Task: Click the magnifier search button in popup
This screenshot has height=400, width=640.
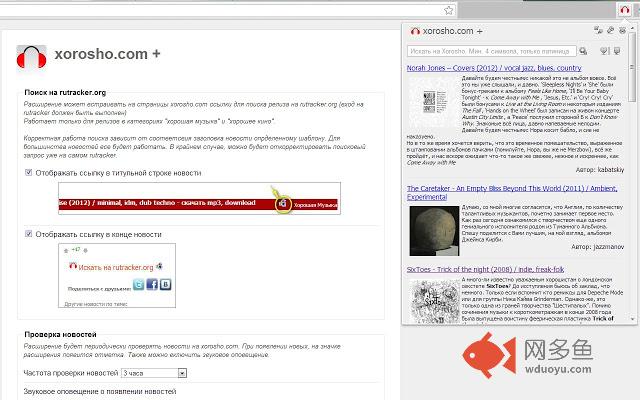Action: click(x=583, y=51)
